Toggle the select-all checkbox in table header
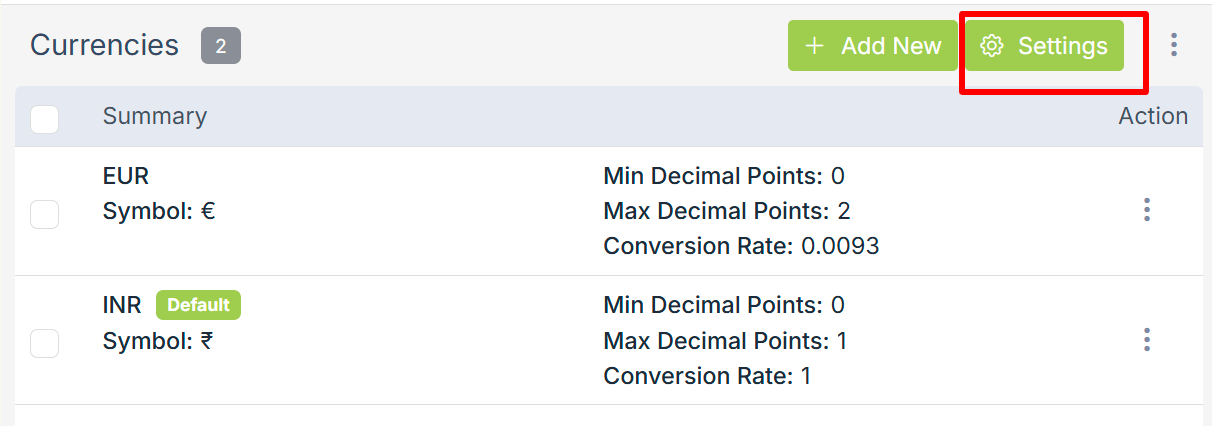Viewport: 1212px width, 426px height. tap(45, 120)
